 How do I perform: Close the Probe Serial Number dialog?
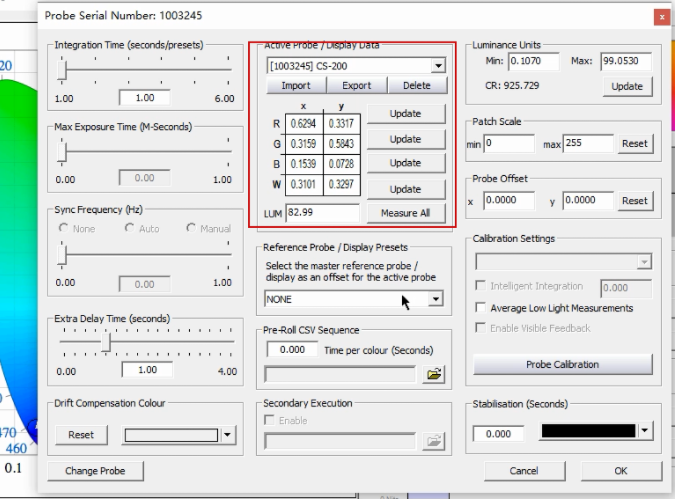(661, 16)
